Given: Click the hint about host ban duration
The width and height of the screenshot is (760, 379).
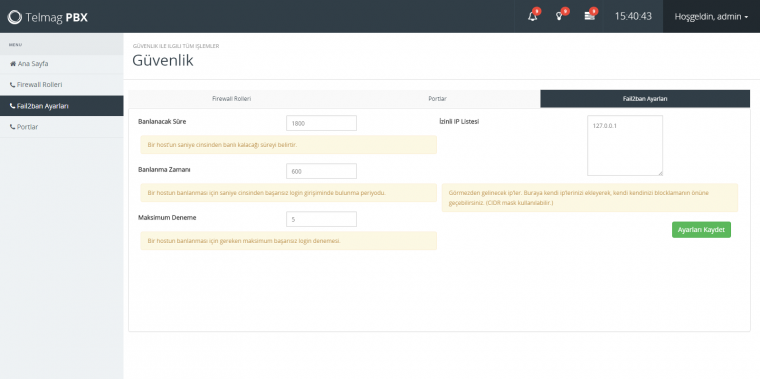Looking at the screenshot, I should [x=288, y=144].
